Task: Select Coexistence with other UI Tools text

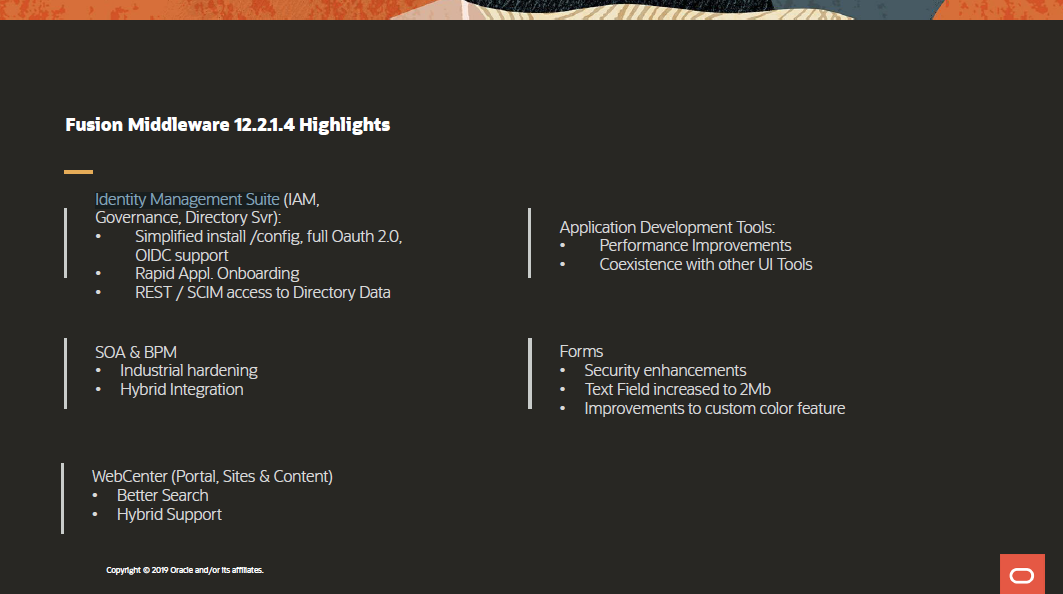Action: point(705,264)
